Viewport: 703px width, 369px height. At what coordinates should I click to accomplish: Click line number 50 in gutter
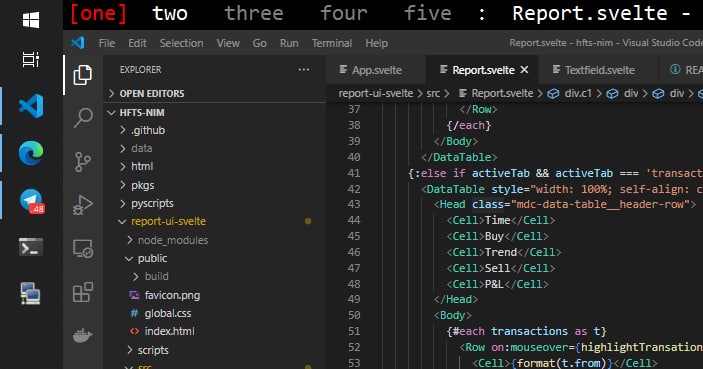pyautogui.click(x=354, y=315)
